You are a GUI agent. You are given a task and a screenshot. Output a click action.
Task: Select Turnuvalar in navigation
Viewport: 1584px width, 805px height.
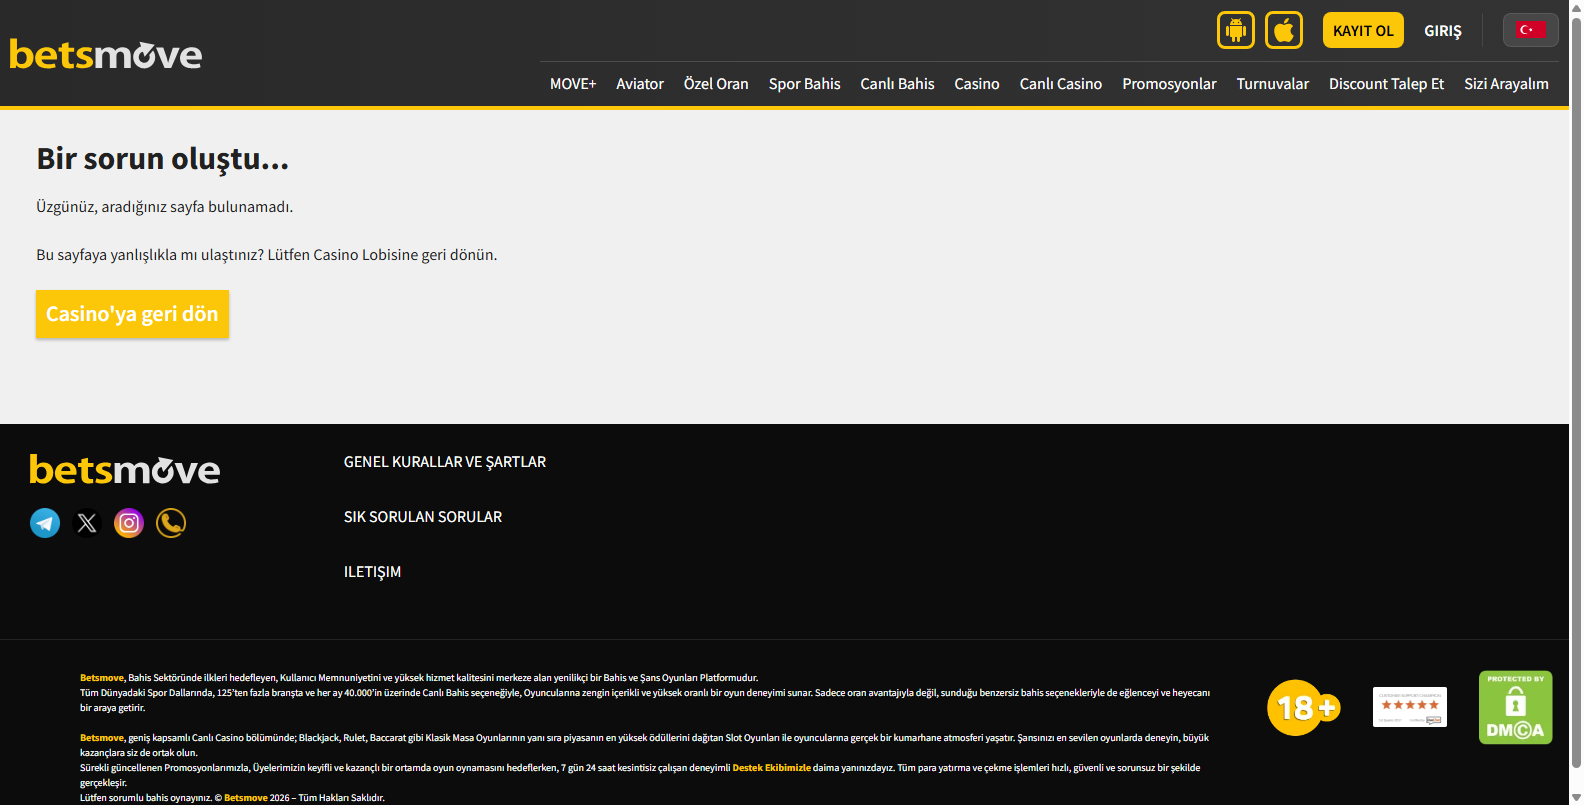pyautogui.click(x=1273, y=84)
